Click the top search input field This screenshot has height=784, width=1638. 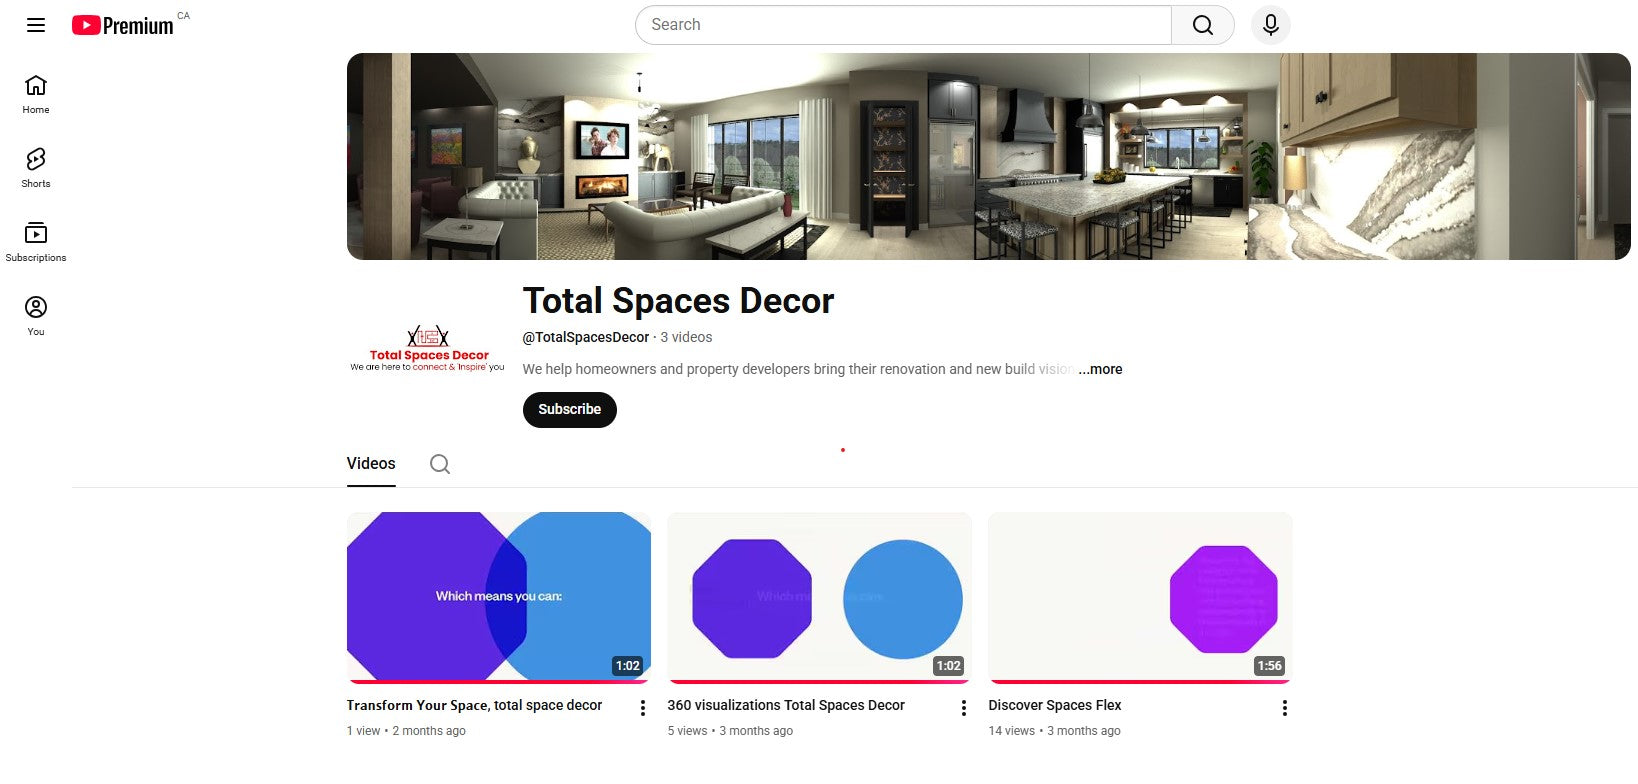pos(903,25)
